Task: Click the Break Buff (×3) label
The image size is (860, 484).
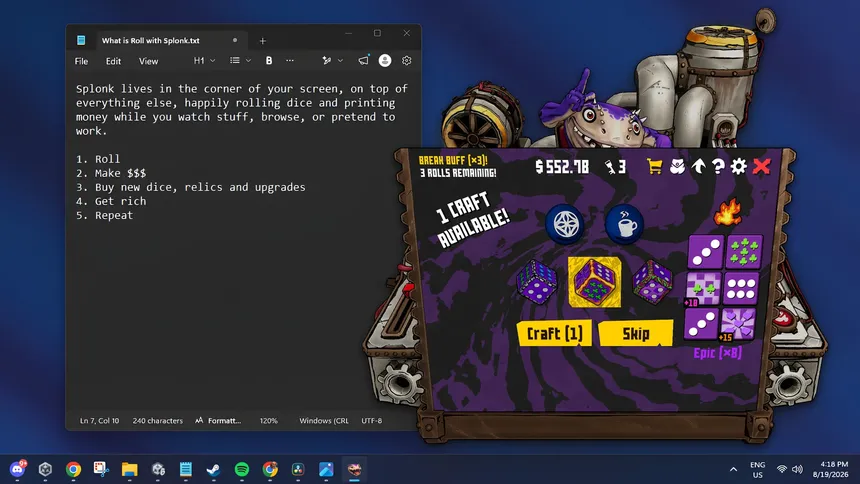Action: 453,160
